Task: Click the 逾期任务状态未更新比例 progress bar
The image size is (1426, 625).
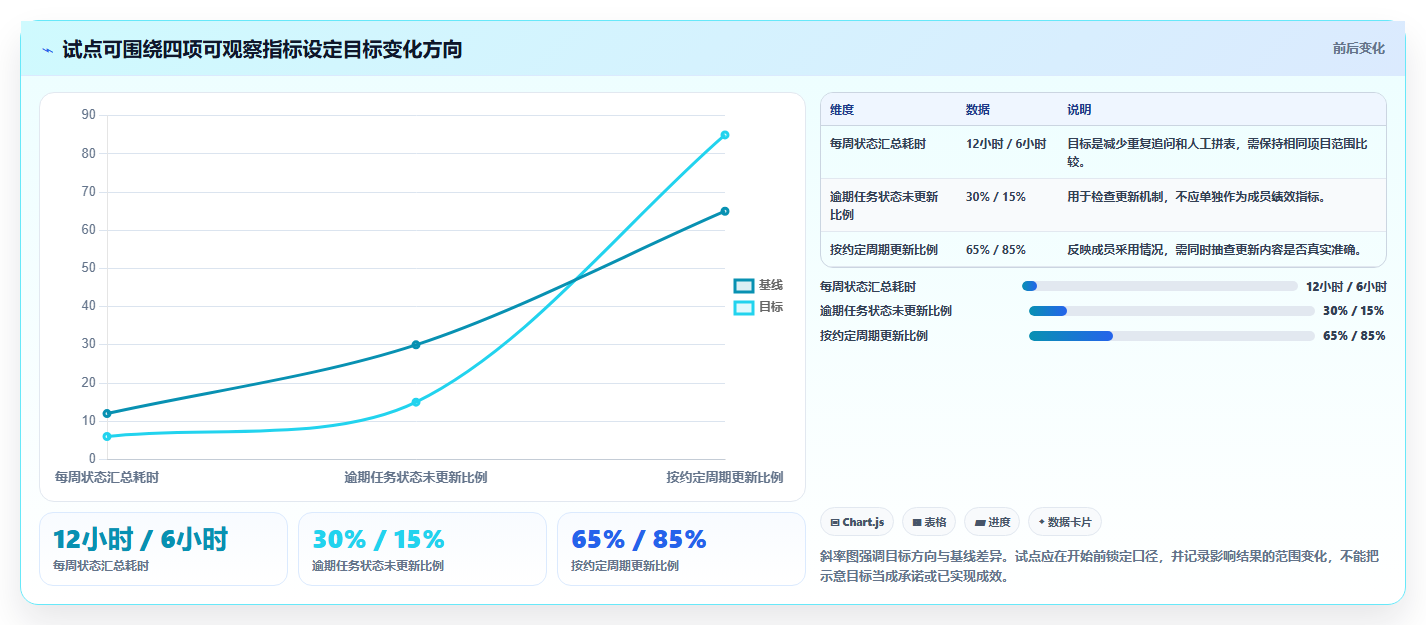Action: [1172, 311]
